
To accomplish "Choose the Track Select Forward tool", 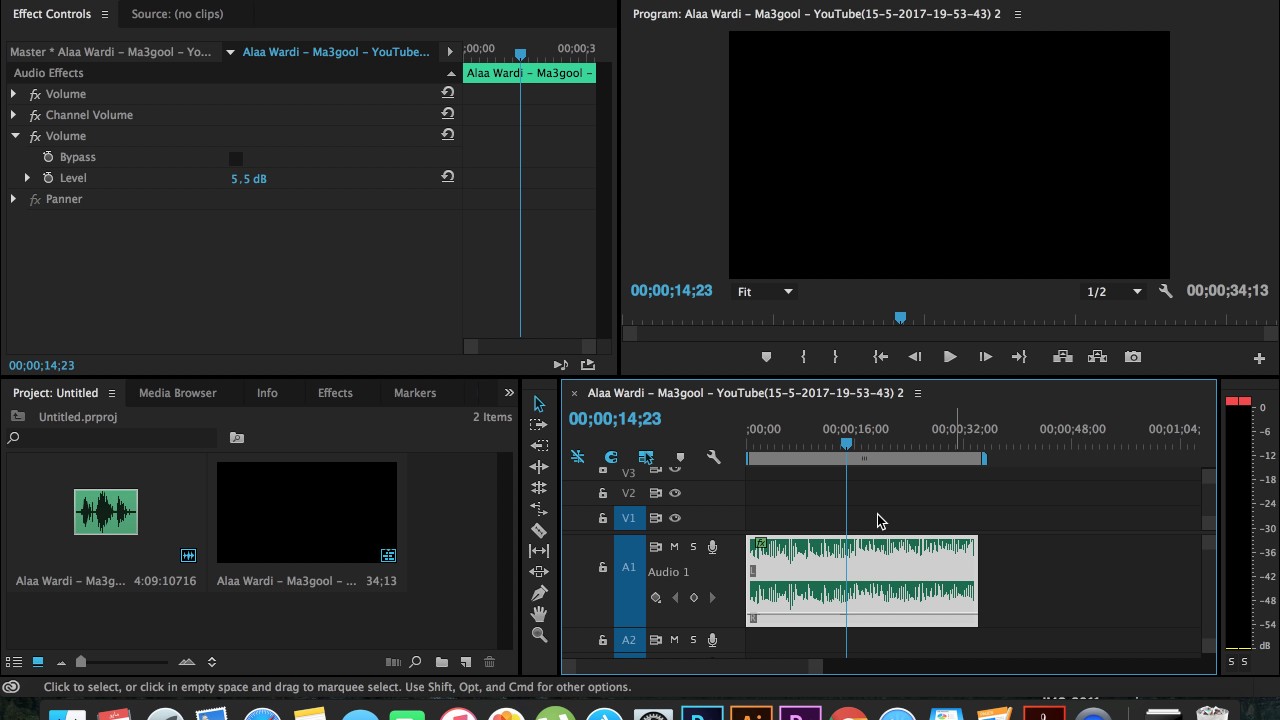I will (x=539, y=425).
